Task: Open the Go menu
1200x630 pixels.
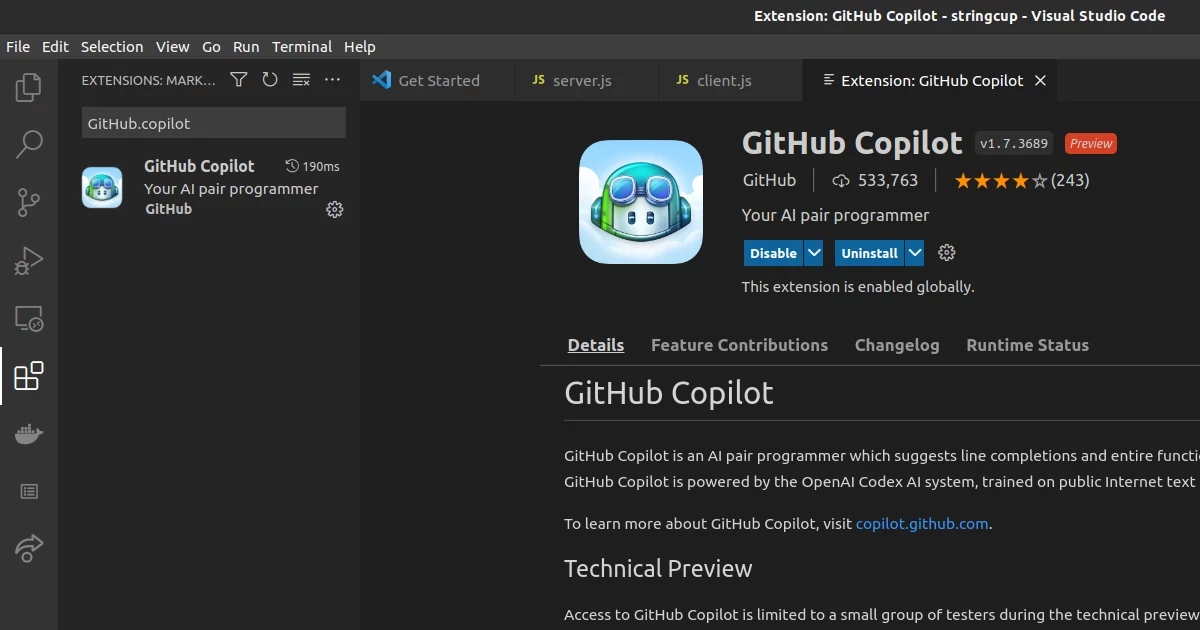Action: (x=211, y=47)
